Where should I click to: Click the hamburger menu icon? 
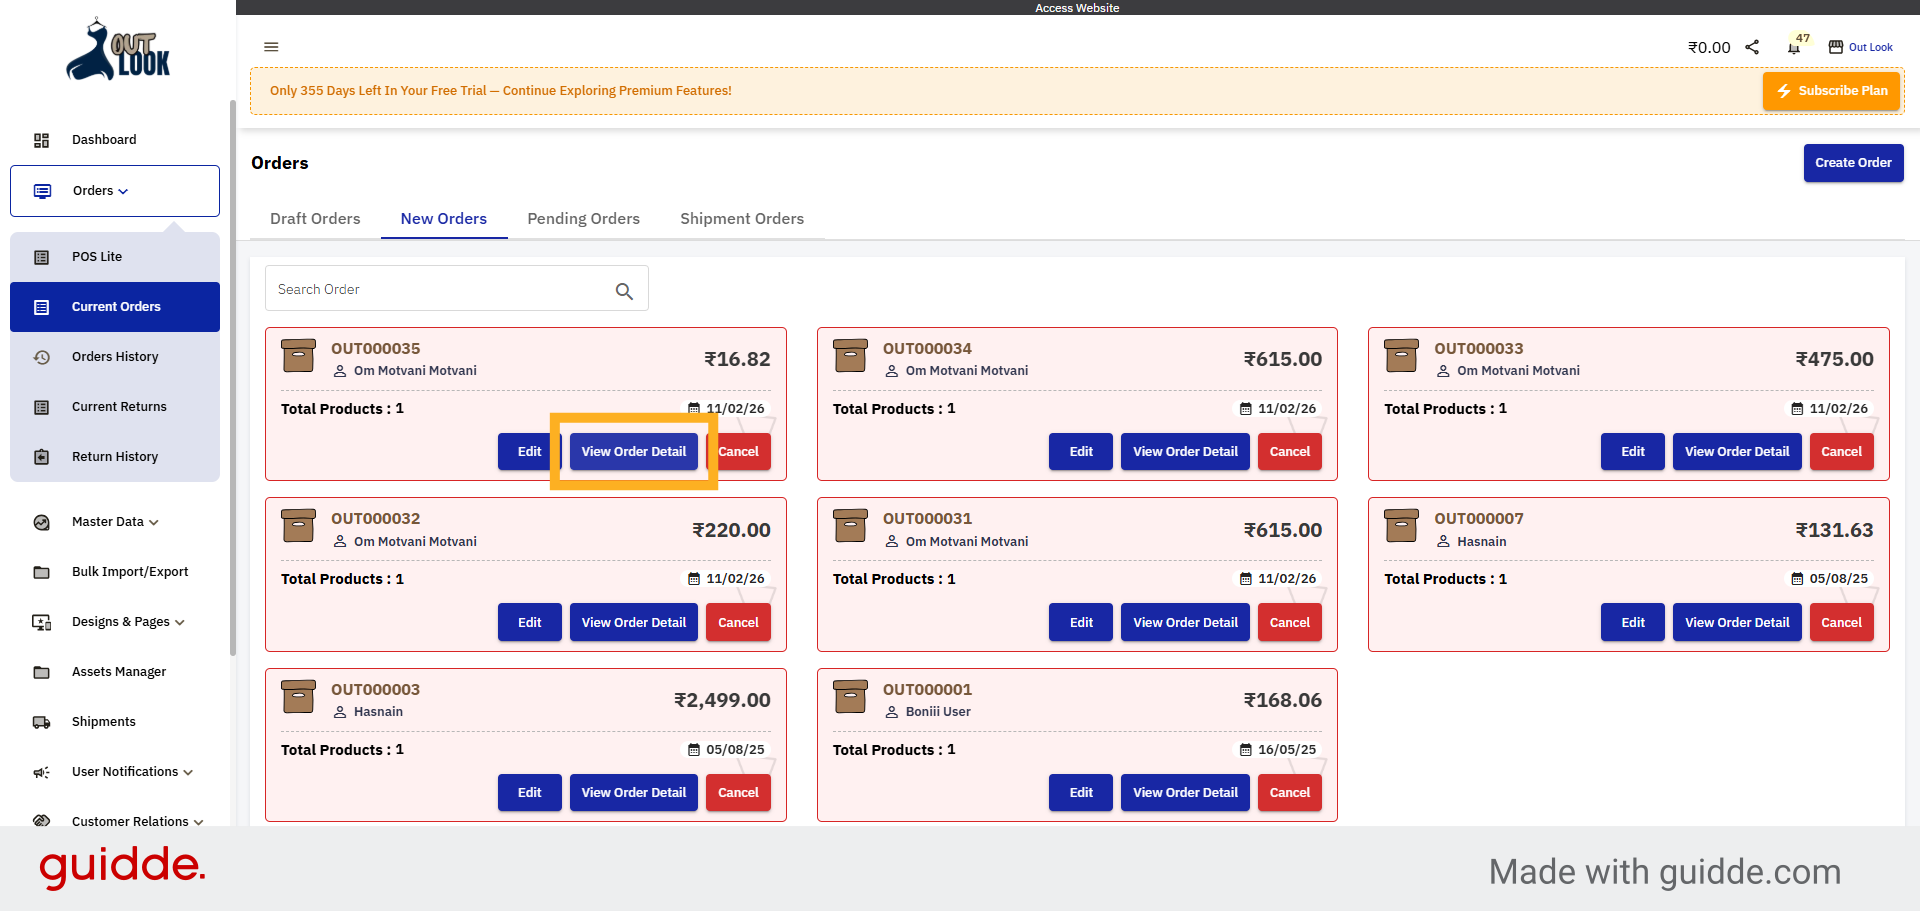point(271,47)
